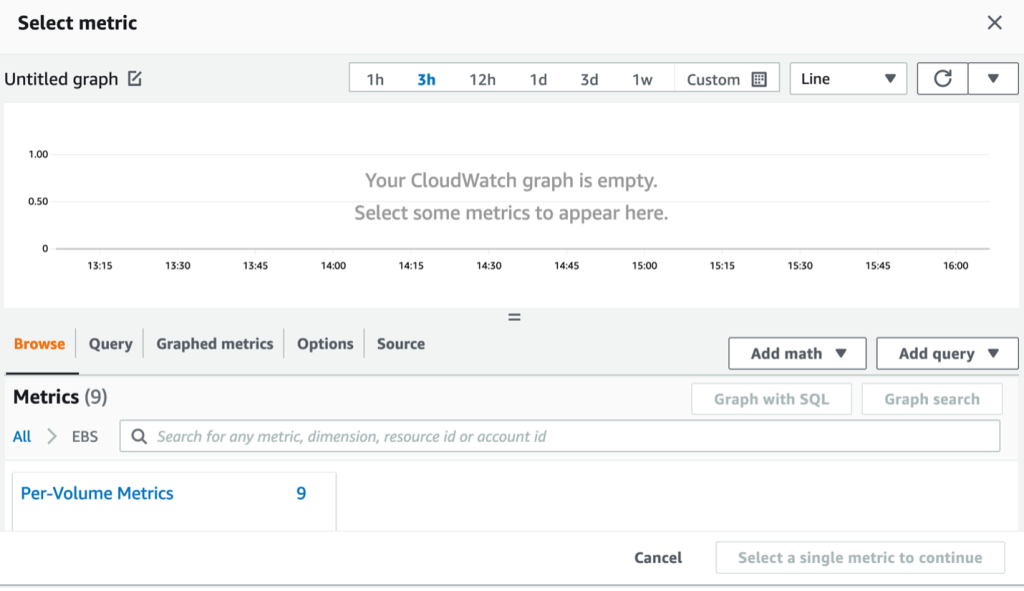Screen dimensions: 1024x591
Task: Enable the 12h time range
Action: pos(482,78)
